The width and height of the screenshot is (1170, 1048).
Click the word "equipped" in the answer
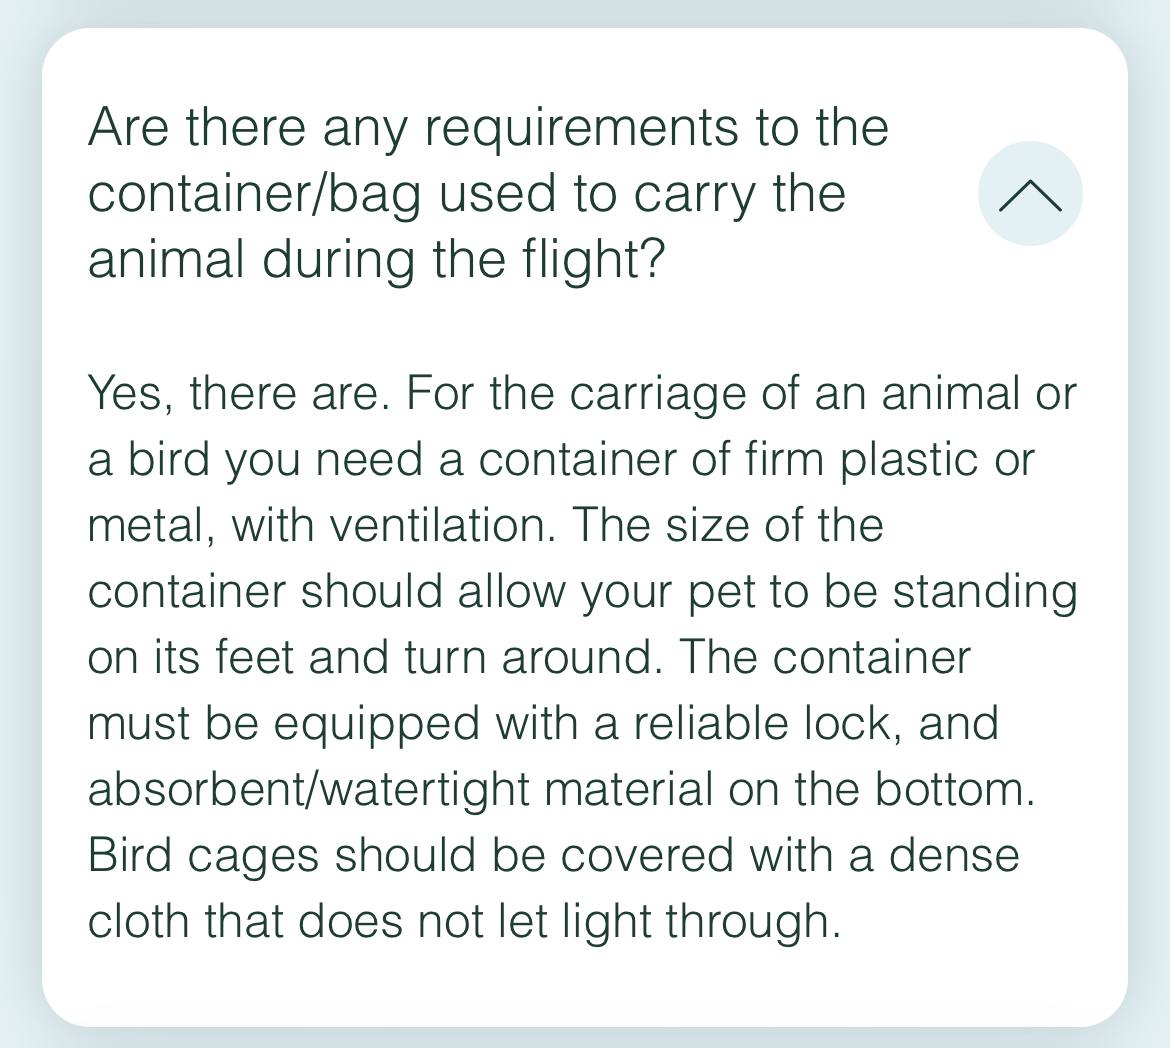(376, 723)
